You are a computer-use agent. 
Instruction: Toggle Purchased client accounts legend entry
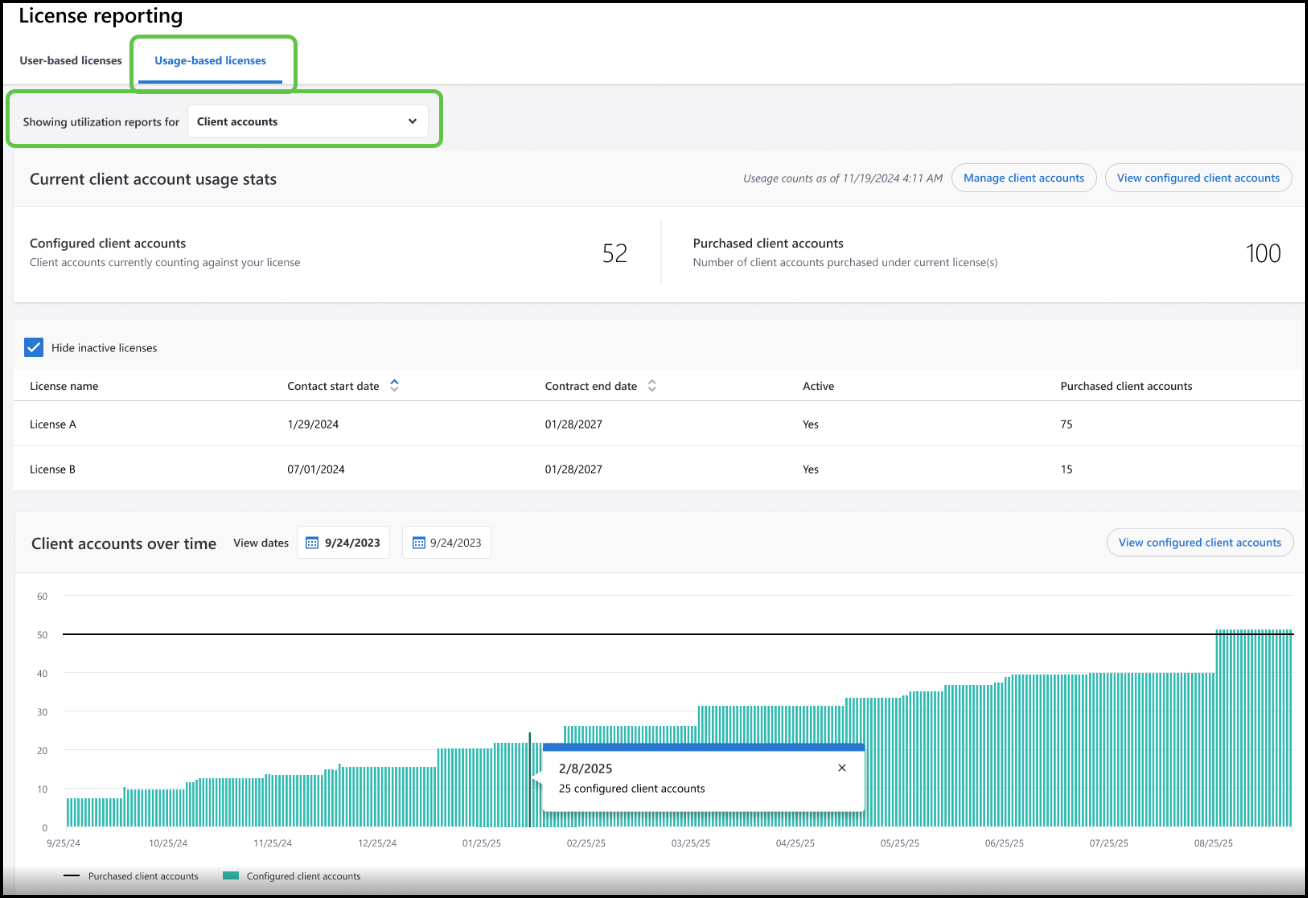(131, 876)
